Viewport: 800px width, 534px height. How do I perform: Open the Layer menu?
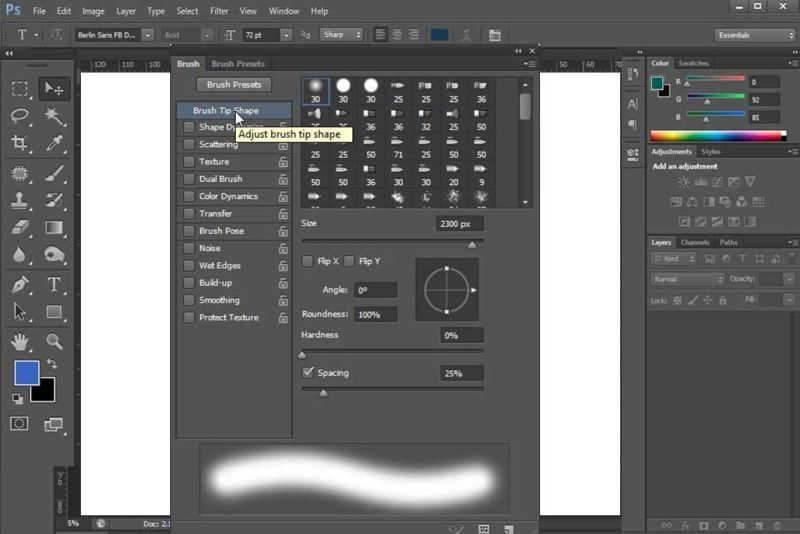tap(126, 11)
